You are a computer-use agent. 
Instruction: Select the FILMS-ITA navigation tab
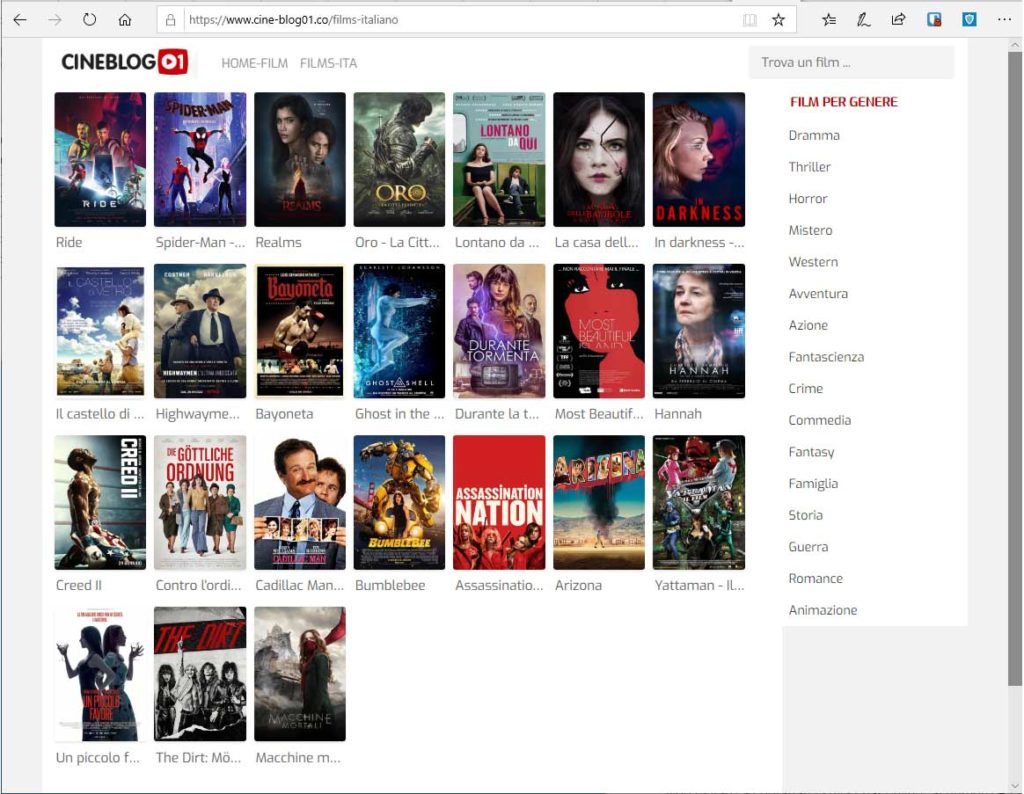coord(328,63)
